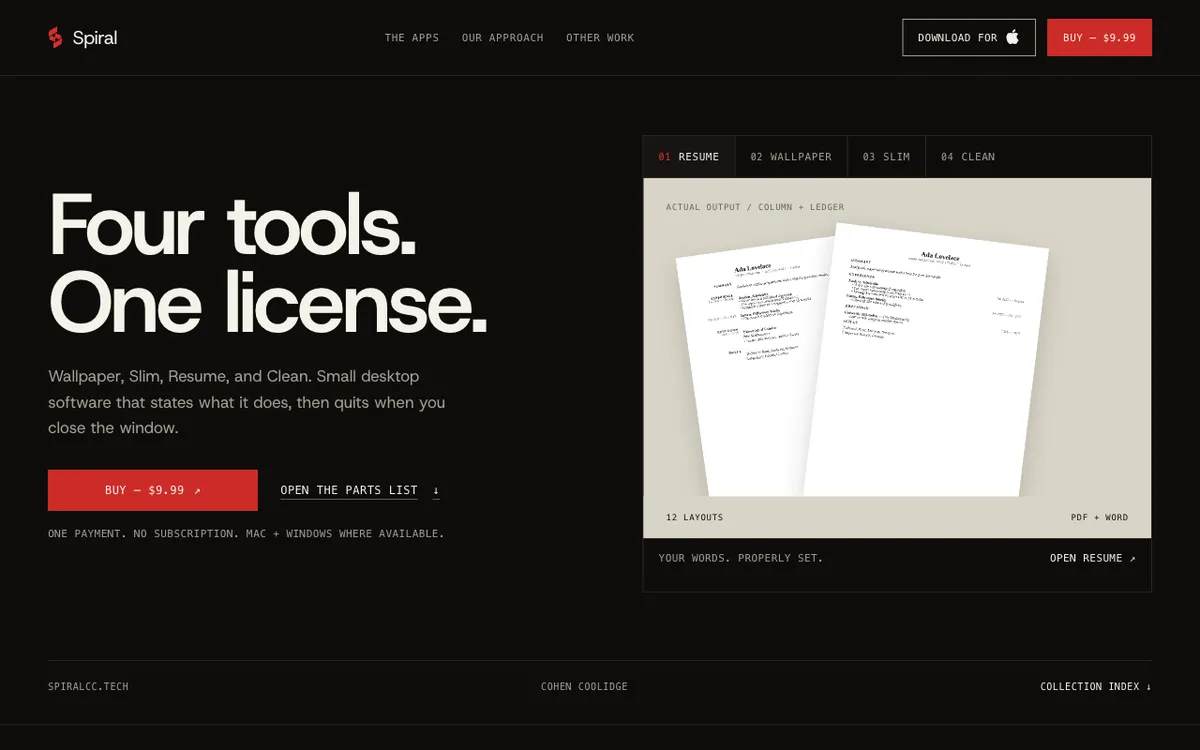1200x750 pixels.
Task: Click the OPEN RESUME link
Action: [1093, 558]
